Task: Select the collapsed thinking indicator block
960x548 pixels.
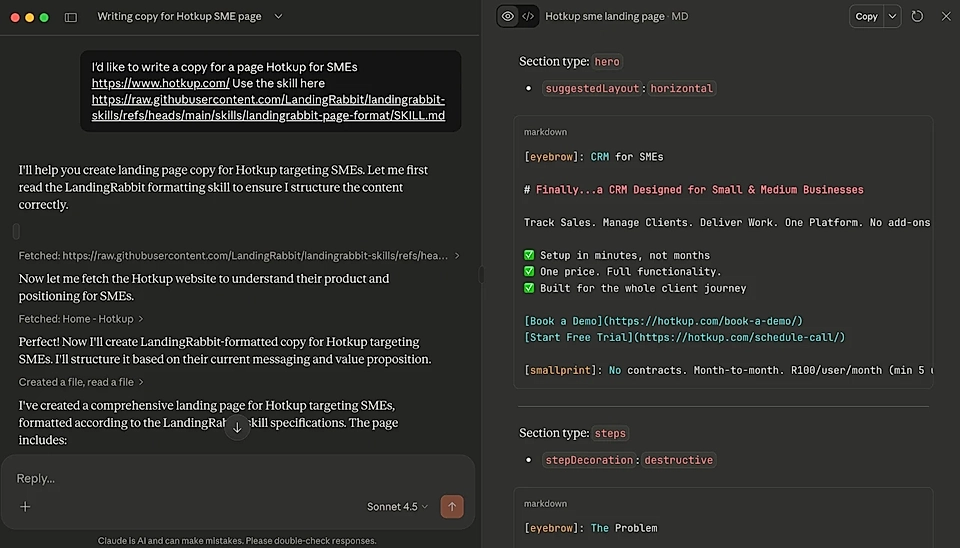Action: pyautogui.click(x=17, y=231)
